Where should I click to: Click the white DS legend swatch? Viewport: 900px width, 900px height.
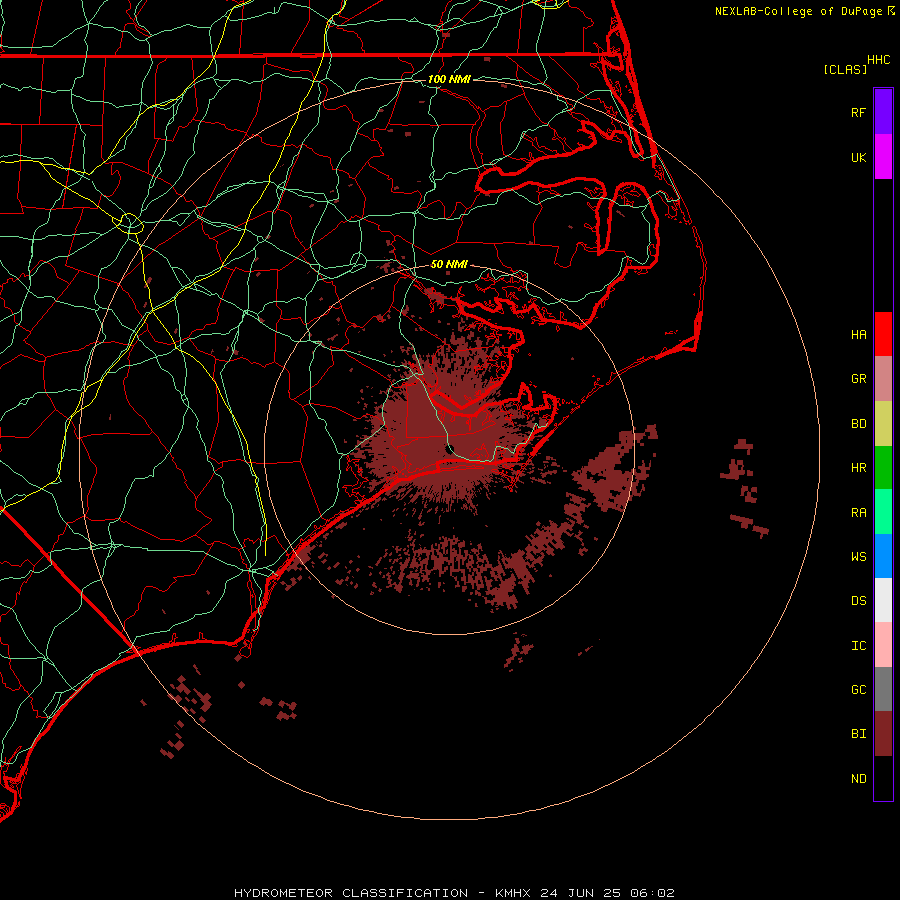tap(883, 600)
